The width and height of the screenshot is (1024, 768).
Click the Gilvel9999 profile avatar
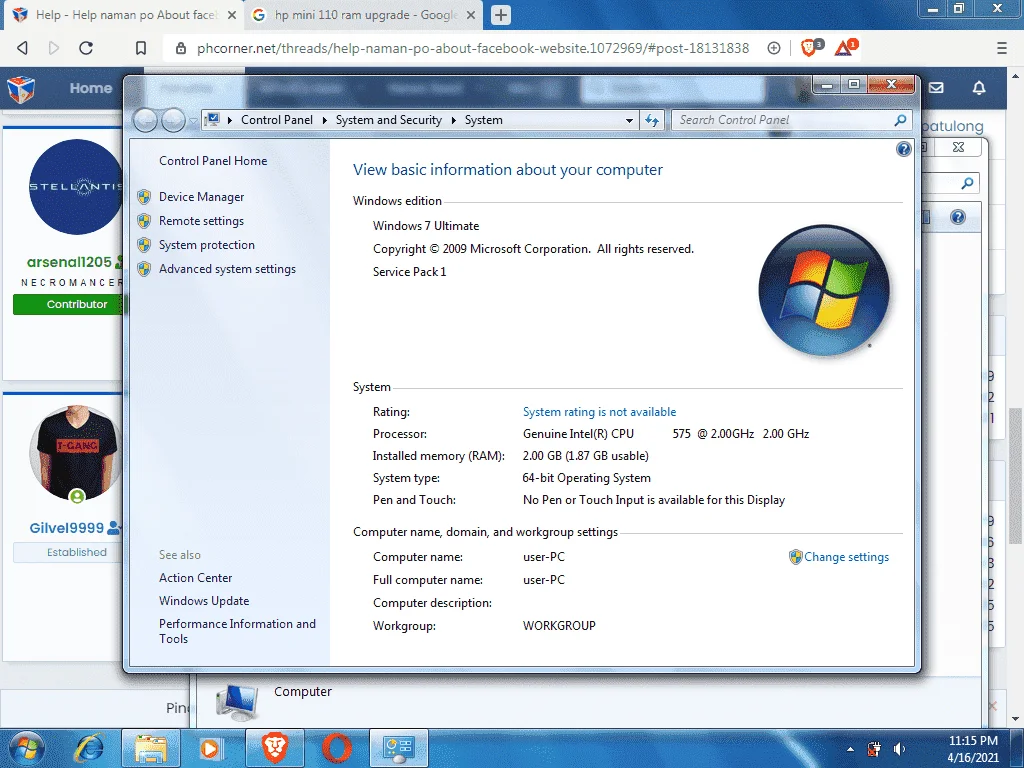coord(76,453)
